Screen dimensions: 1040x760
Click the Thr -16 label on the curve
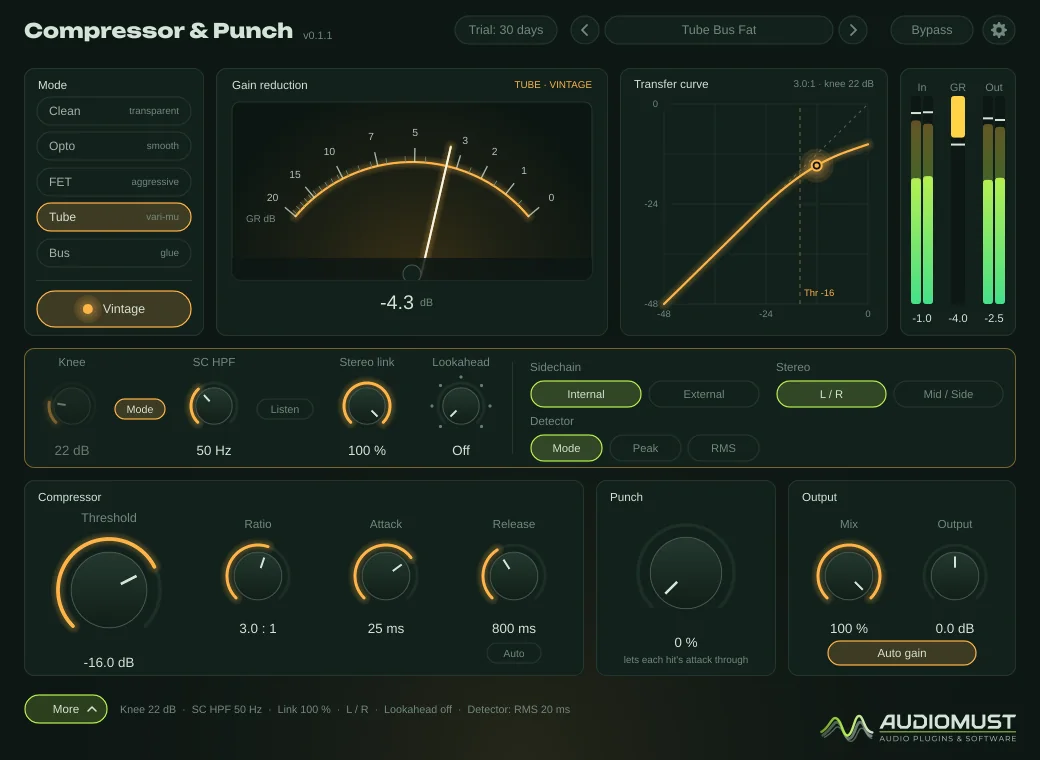(x=819, y=293)
